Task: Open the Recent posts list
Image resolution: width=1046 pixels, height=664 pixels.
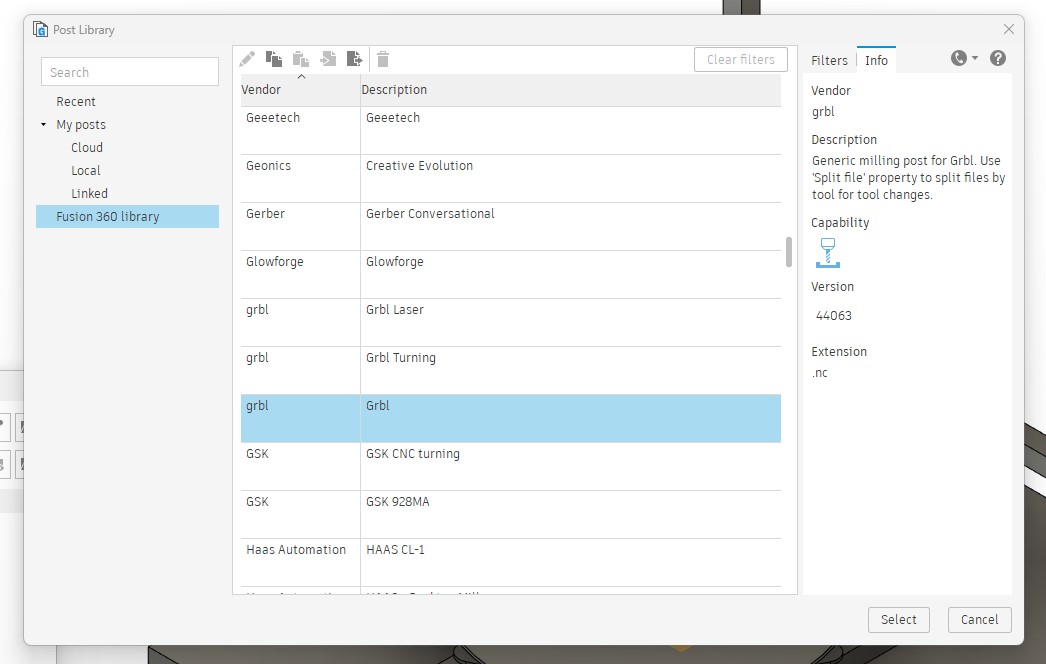Action: pos(75,101)
